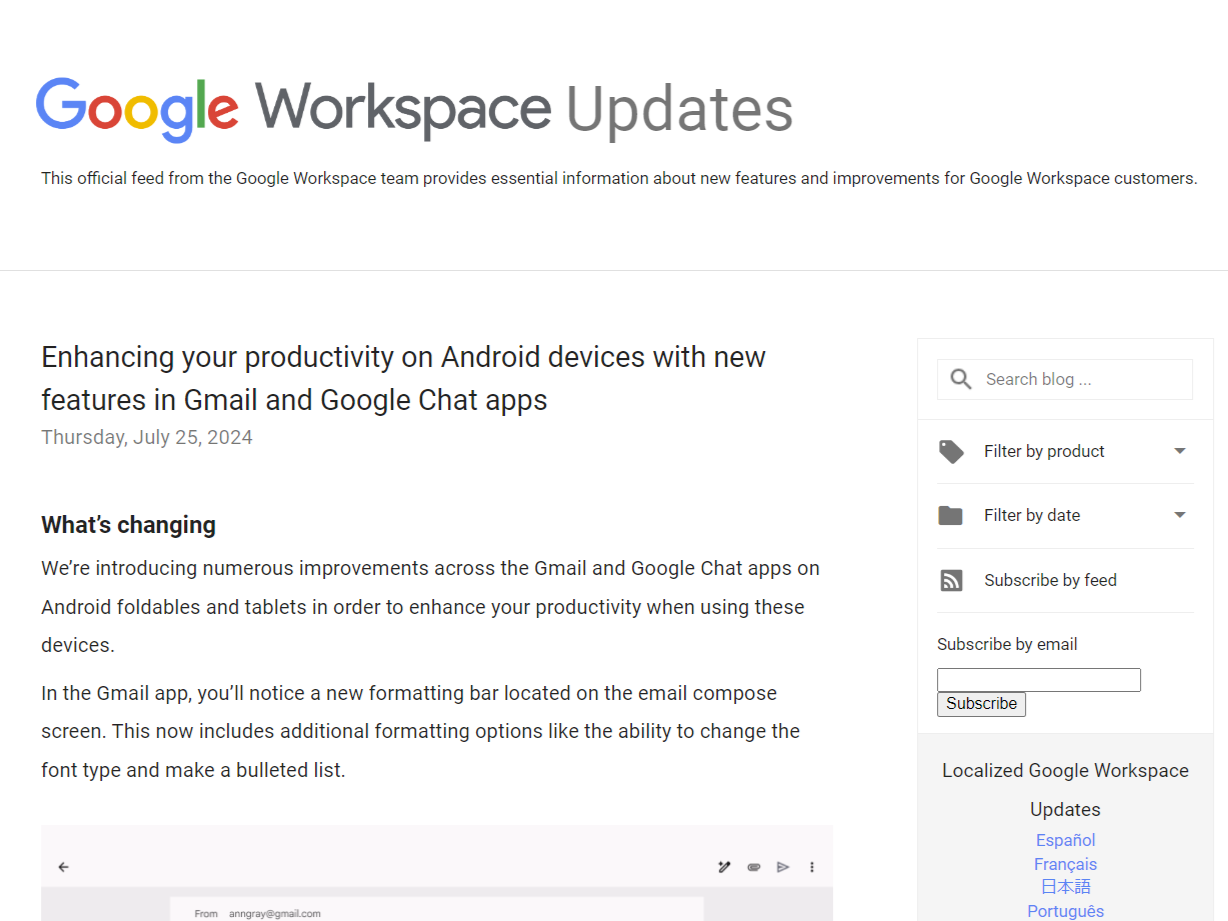Click the Google logo in the header

click(x=137, y=108)
